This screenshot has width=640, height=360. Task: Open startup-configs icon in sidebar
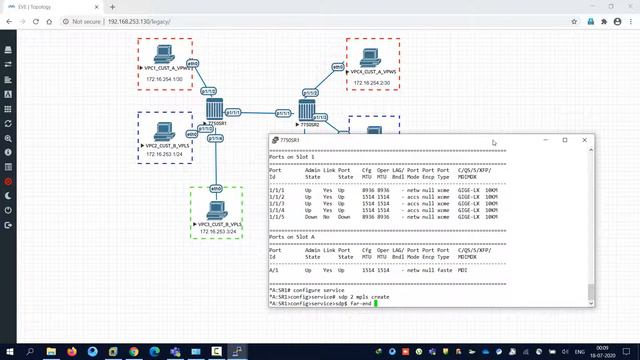[8, 94]
